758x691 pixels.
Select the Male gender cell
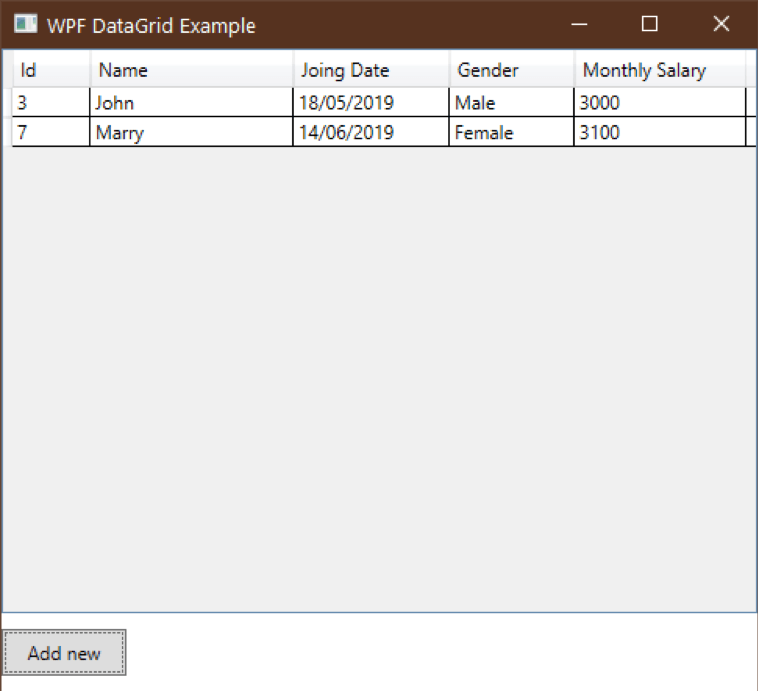point(511,103)
